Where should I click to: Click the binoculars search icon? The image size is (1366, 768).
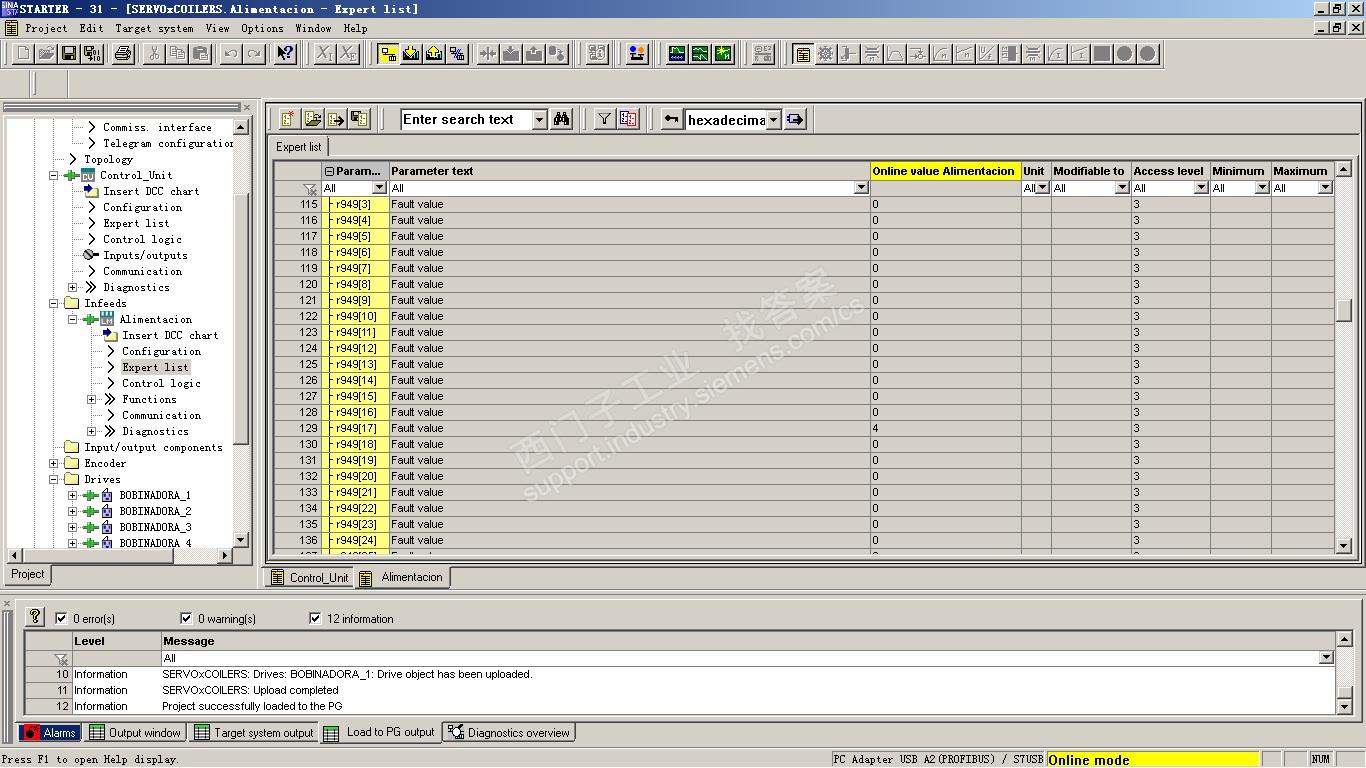562,119
